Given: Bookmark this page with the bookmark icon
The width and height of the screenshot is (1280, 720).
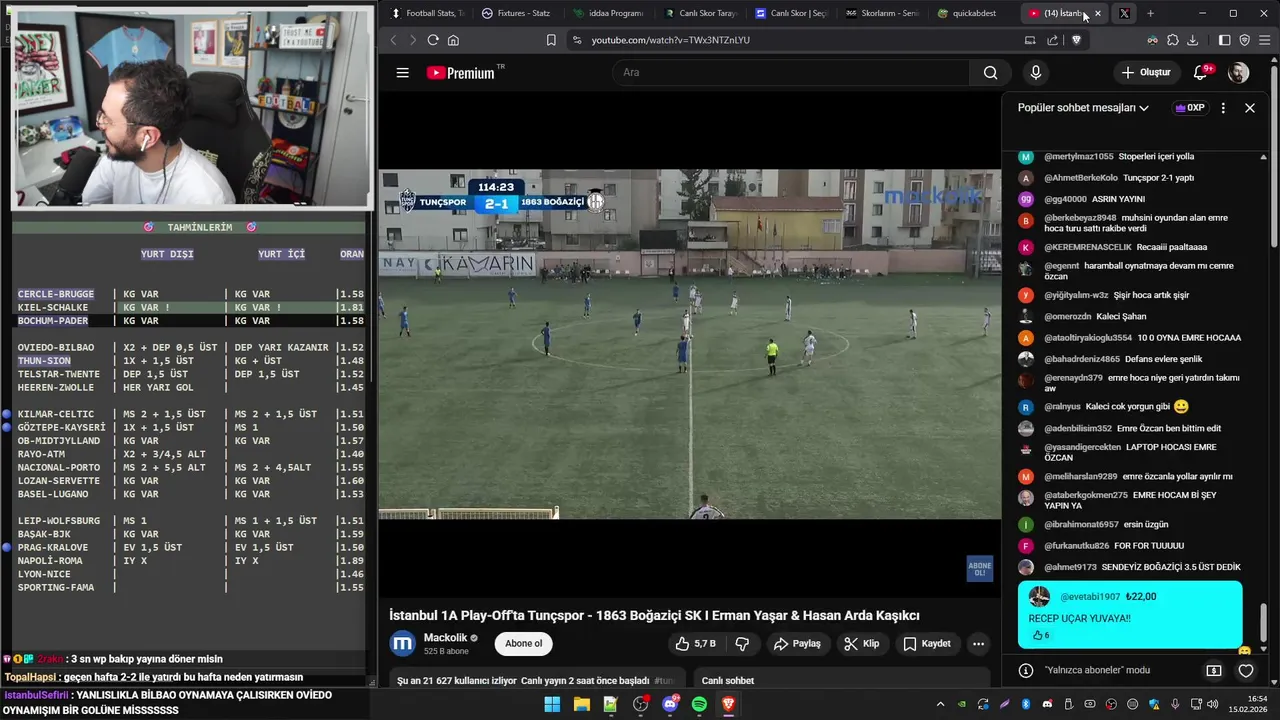Looking at the screenshot, I should pos(551,40).
